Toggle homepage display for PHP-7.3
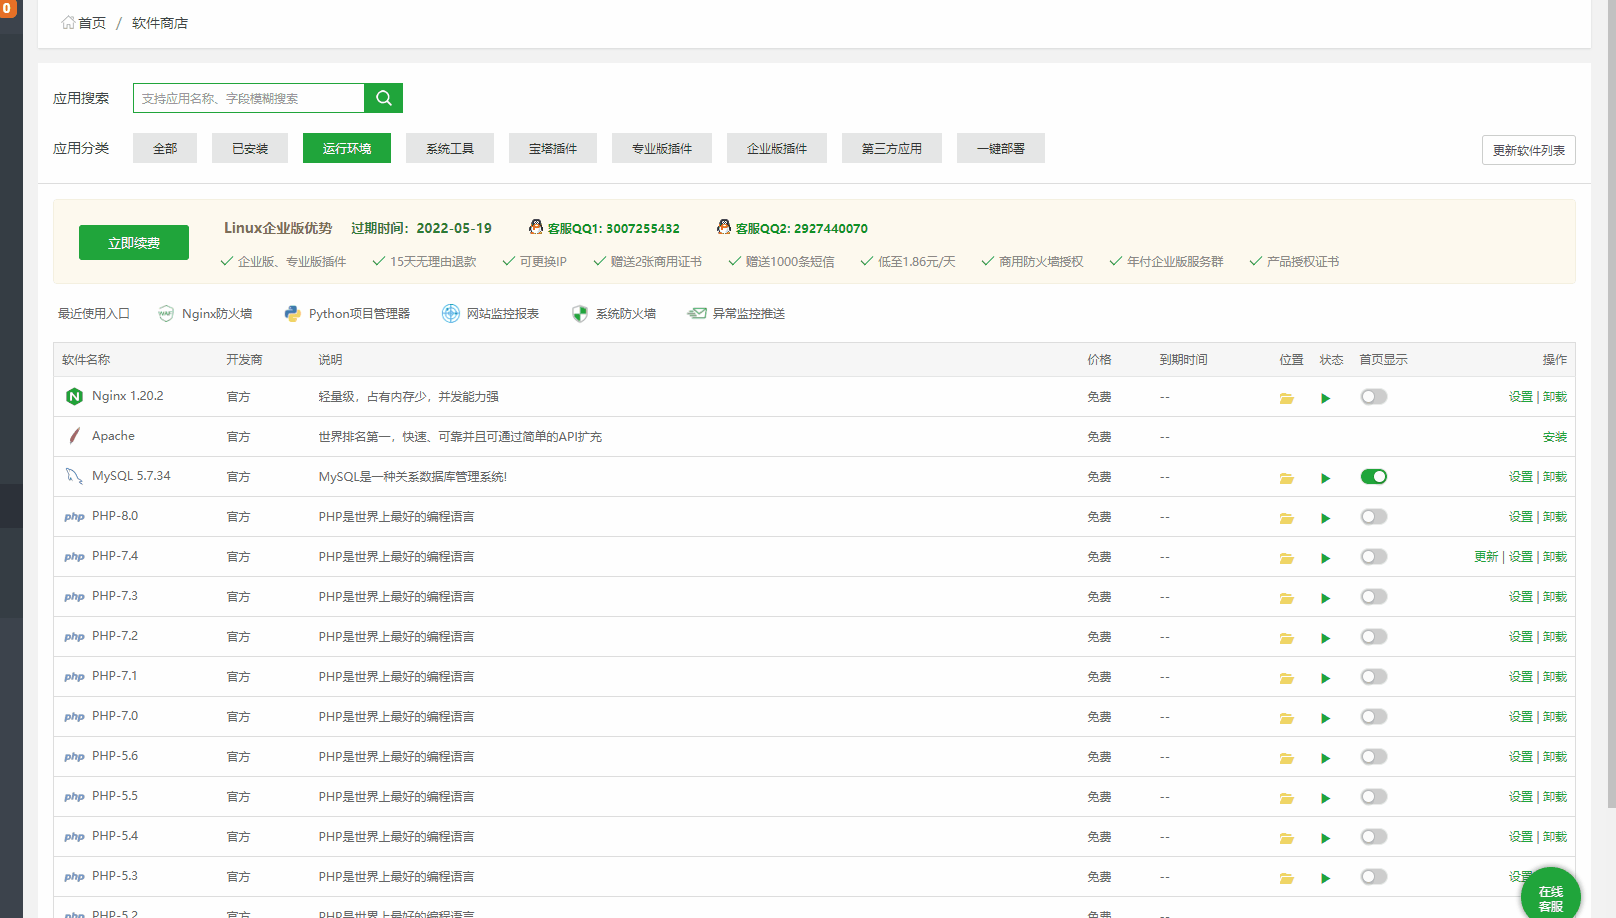This screenshot has width=1616, height=918. click(x=1374, y=597)
